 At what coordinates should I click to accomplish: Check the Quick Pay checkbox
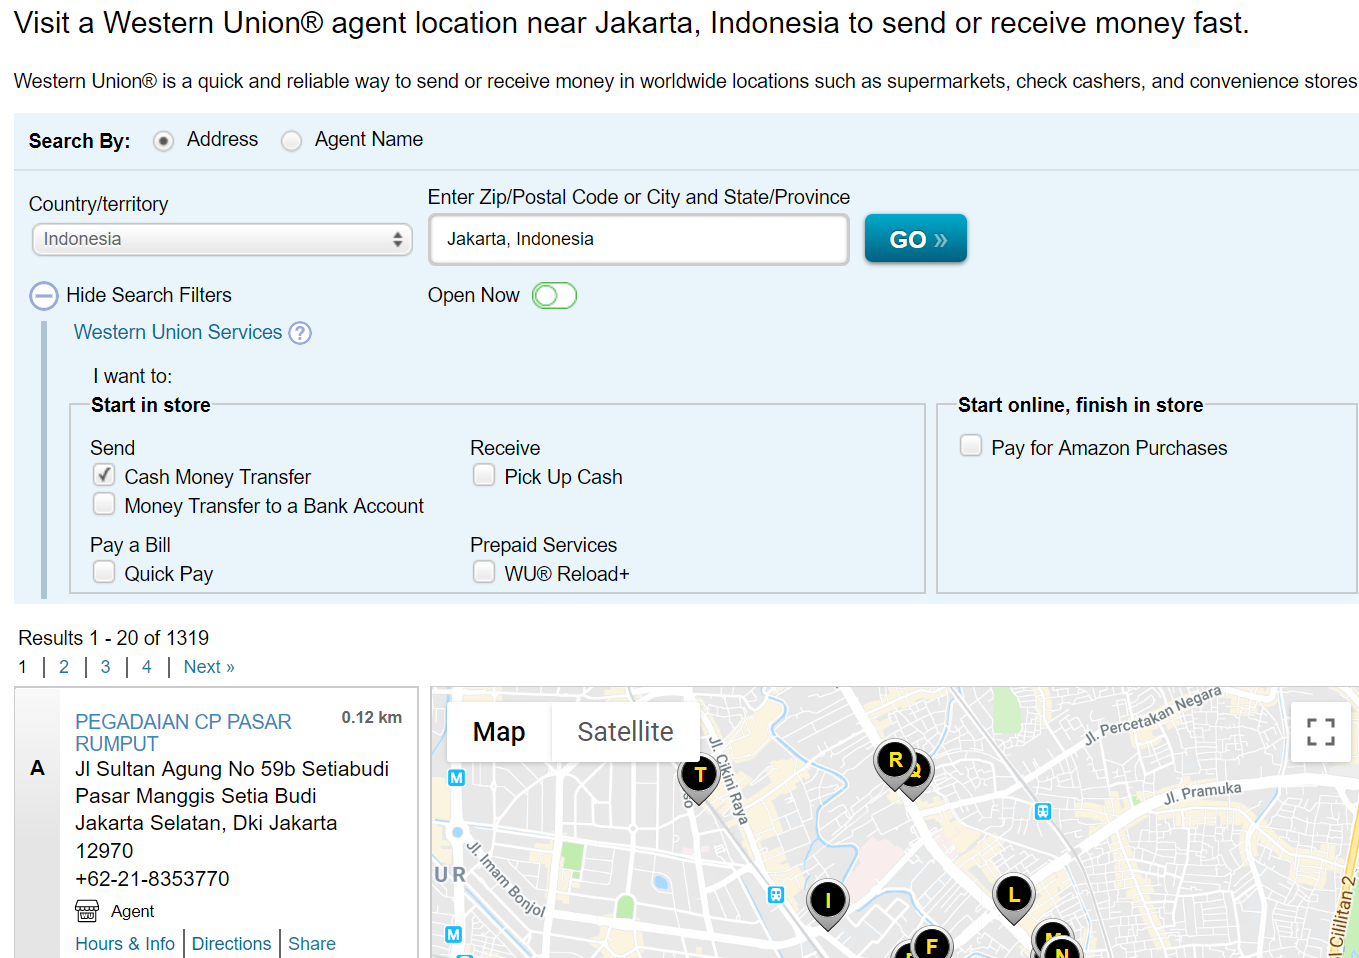pyautogui.click(x=104, y=572)
